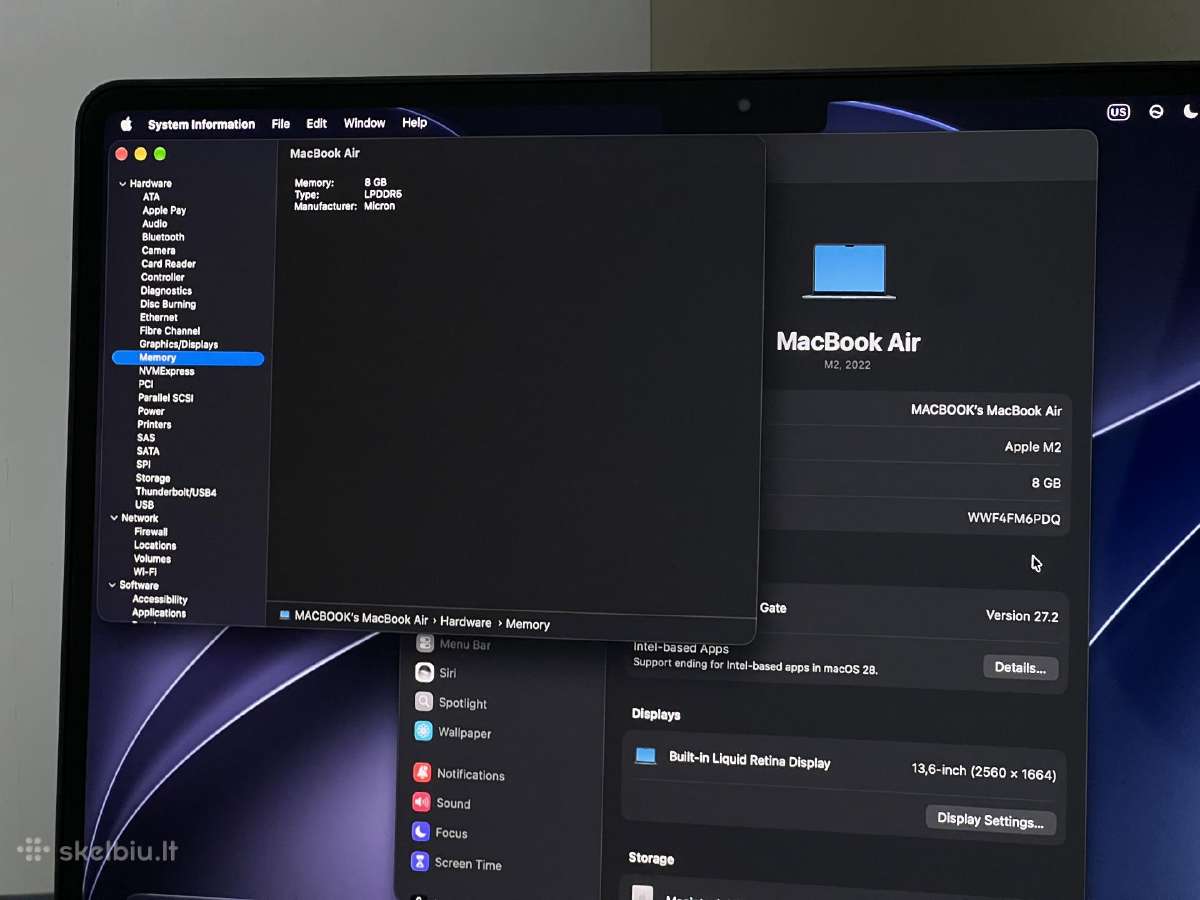Click the Manufacturer value Micron
The image size is (1200, 900).
pyautogui.click(x=380, y=206)
